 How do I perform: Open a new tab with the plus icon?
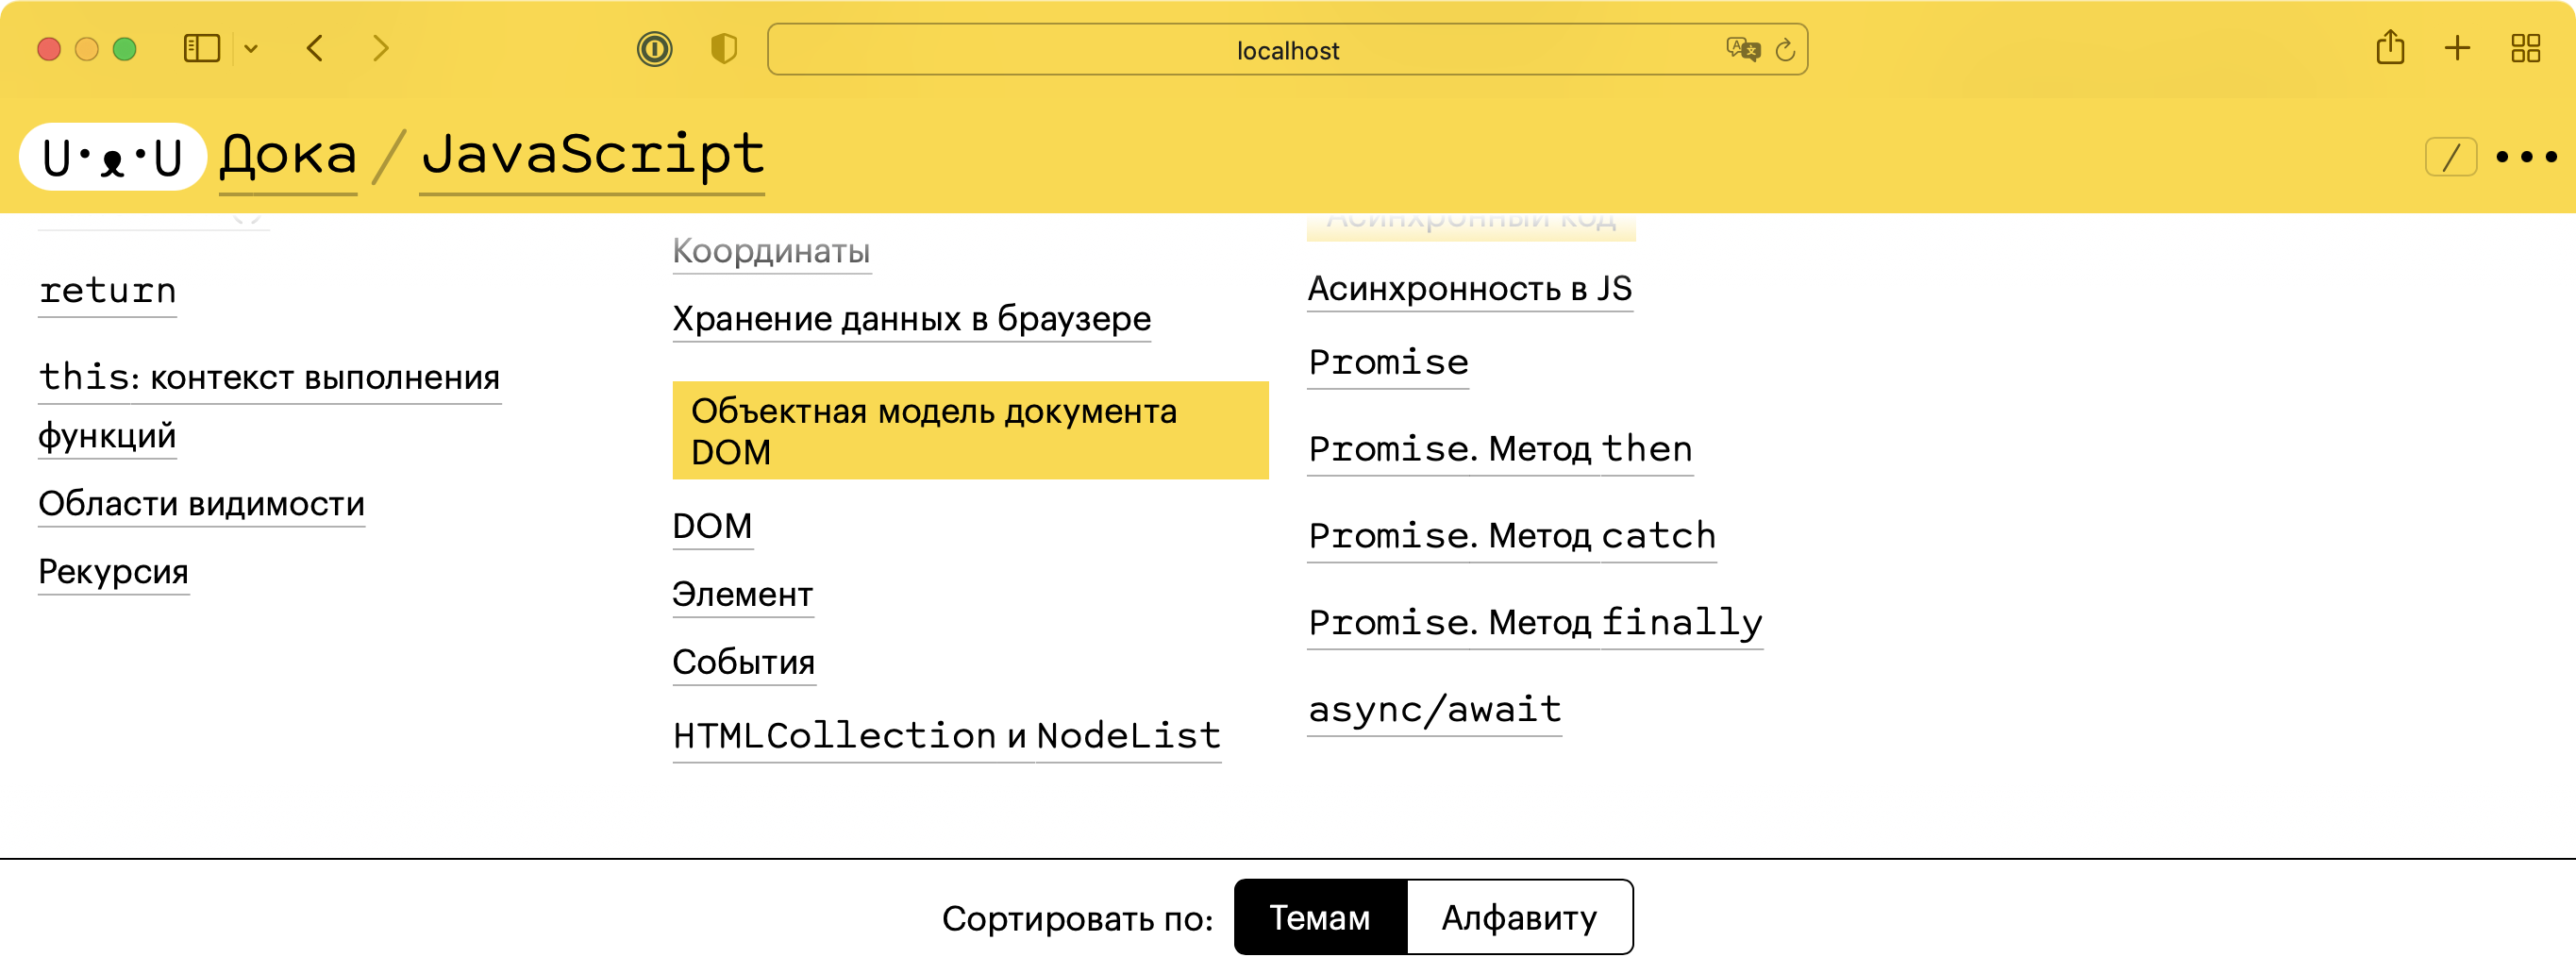point(2457,48)
